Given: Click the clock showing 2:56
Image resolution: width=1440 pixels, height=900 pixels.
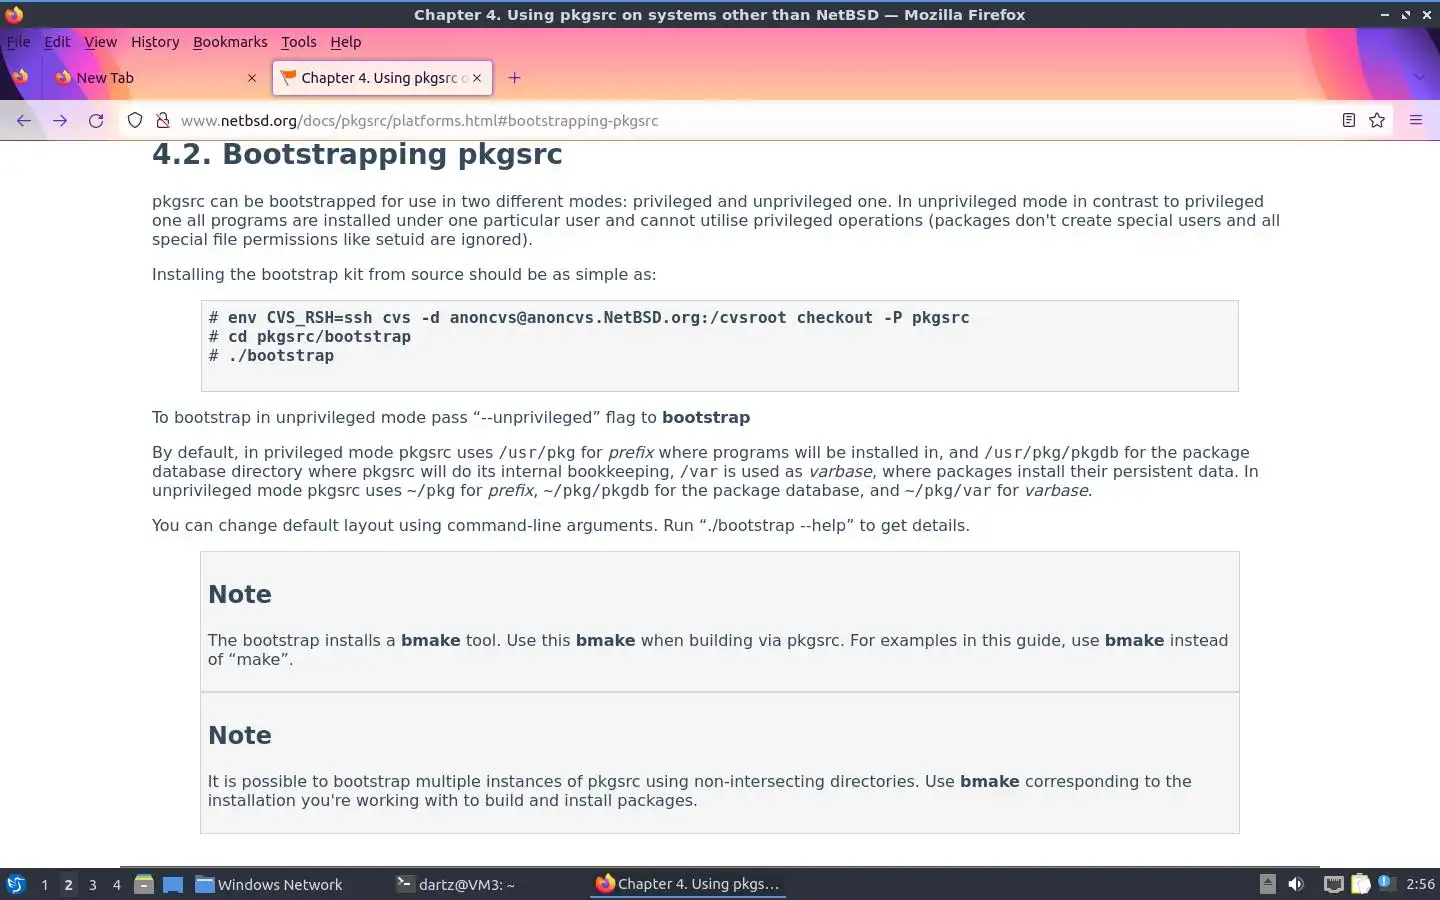Looking at the screenshot, I should (x=1420, y=884).
